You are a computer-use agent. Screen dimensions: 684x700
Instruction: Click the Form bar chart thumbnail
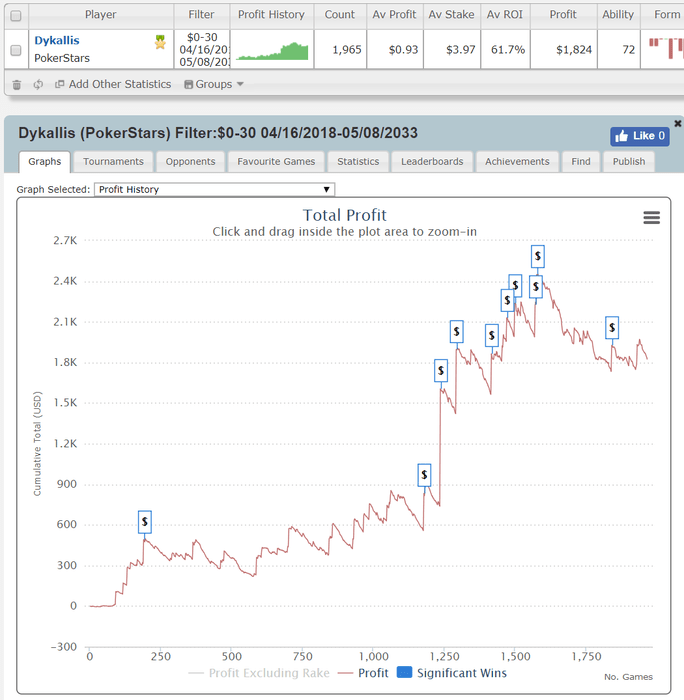(665, 49)
